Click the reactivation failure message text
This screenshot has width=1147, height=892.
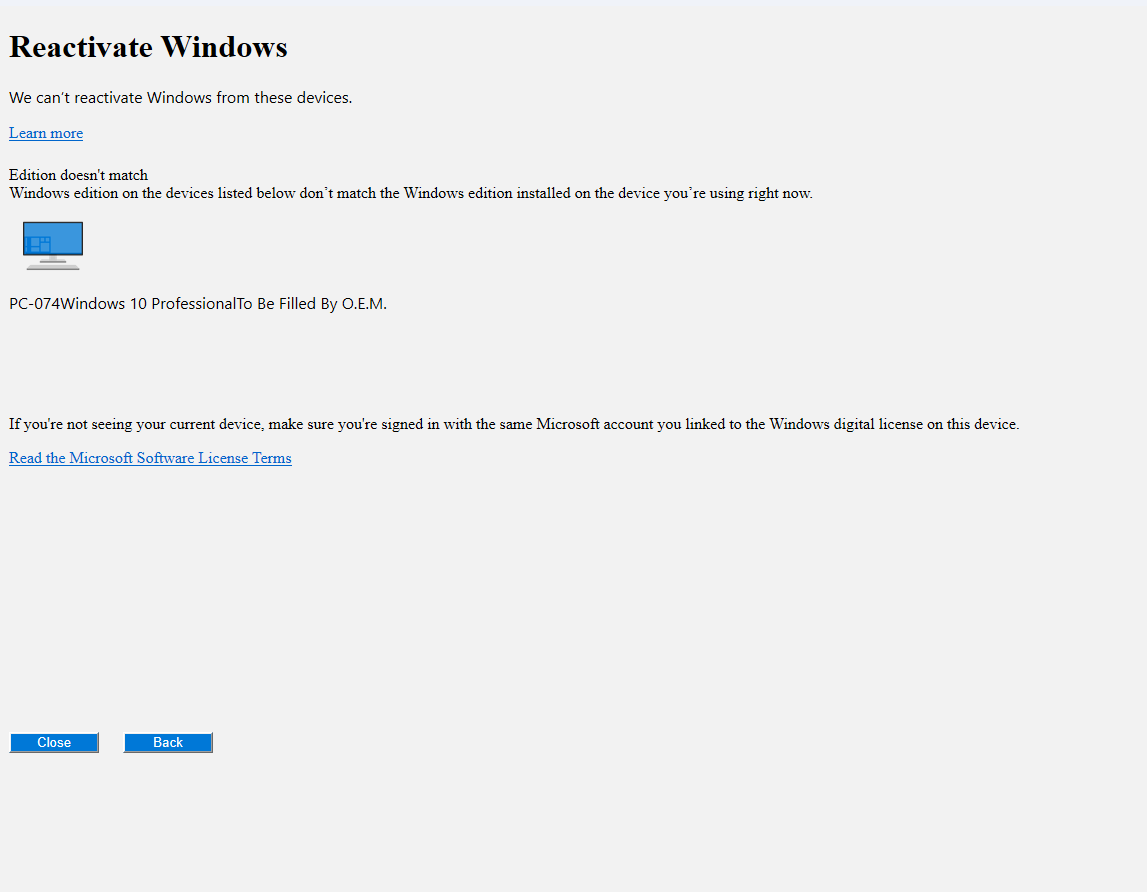pyautogui.click(x=180, y=97)
